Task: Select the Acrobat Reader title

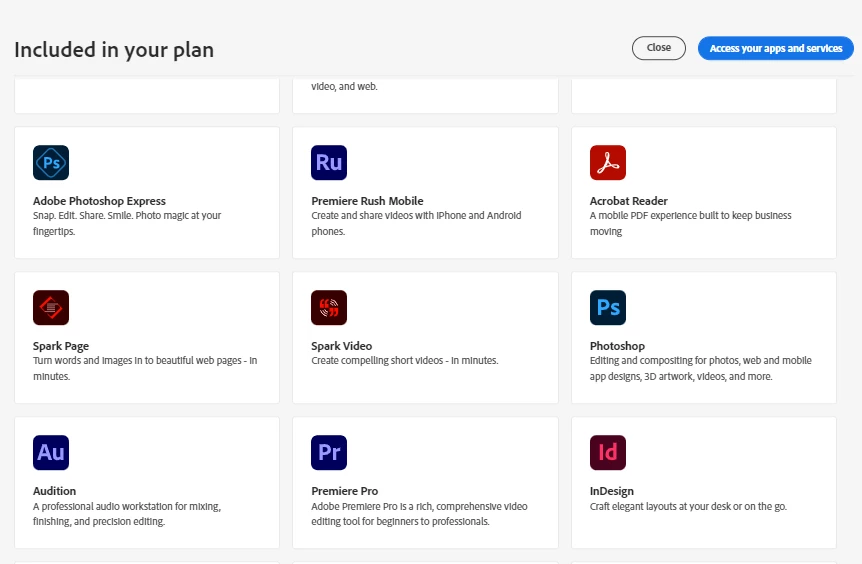Action: coord(628,201)
